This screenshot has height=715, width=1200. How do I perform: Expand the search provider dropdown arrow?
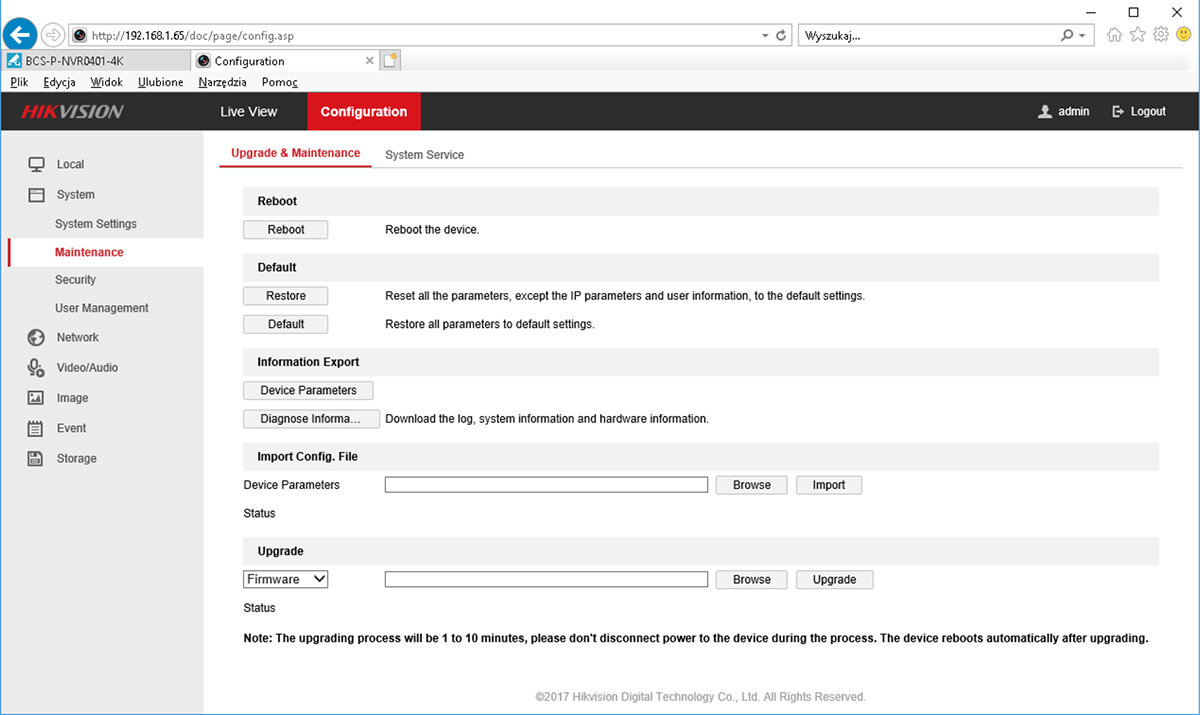1083,35
